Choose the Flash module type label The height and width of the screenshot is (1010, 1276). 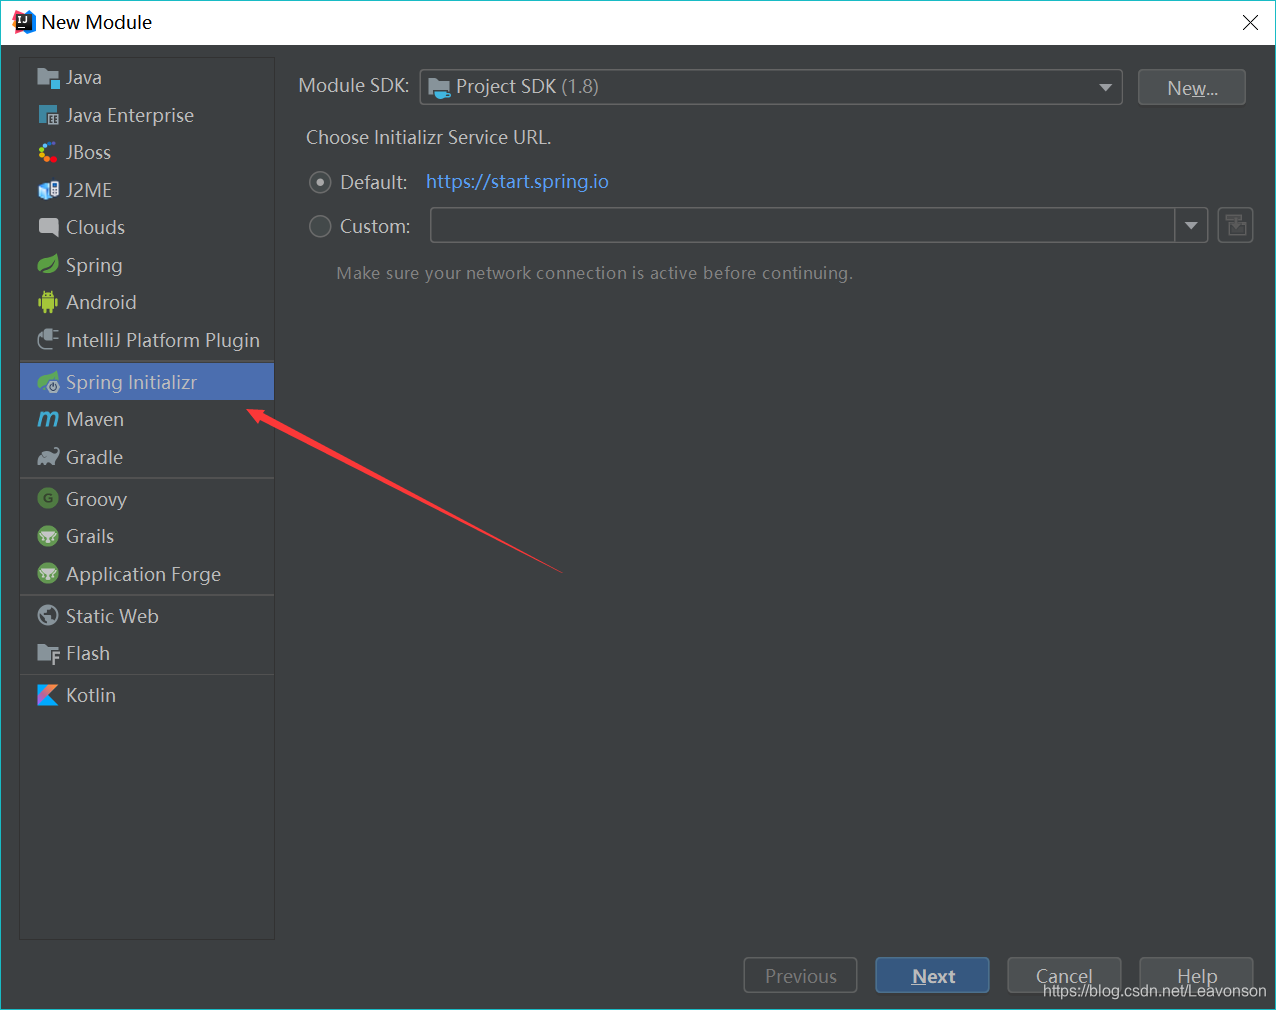88,653
